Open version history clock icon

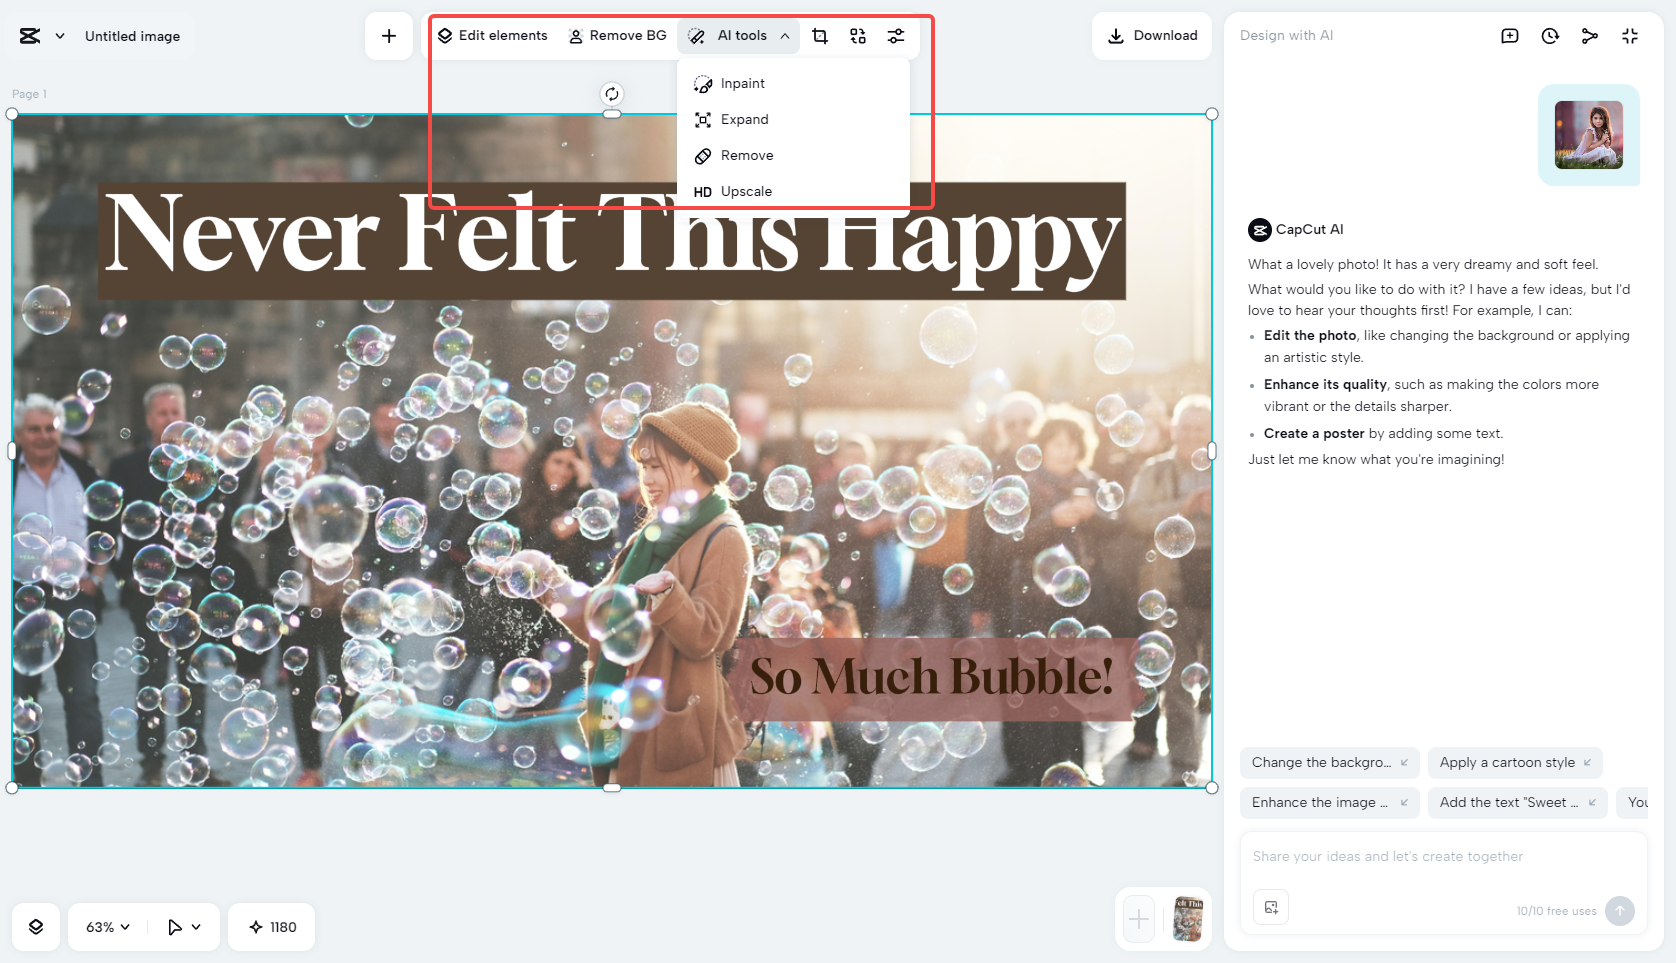(x=1550, y=35)
